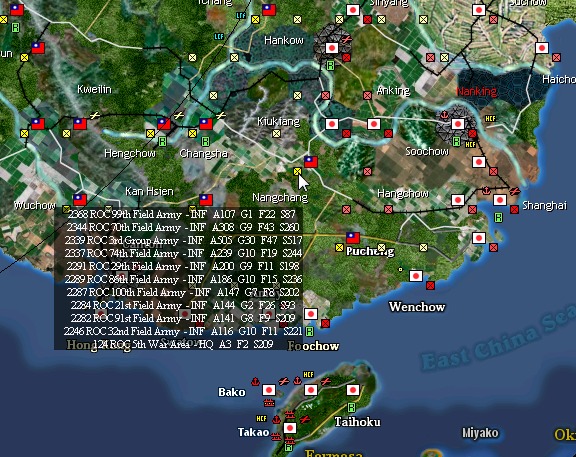Click the '2284 ROC 21st Field Army' row
The image size is (576, 457).
point(183,305)
